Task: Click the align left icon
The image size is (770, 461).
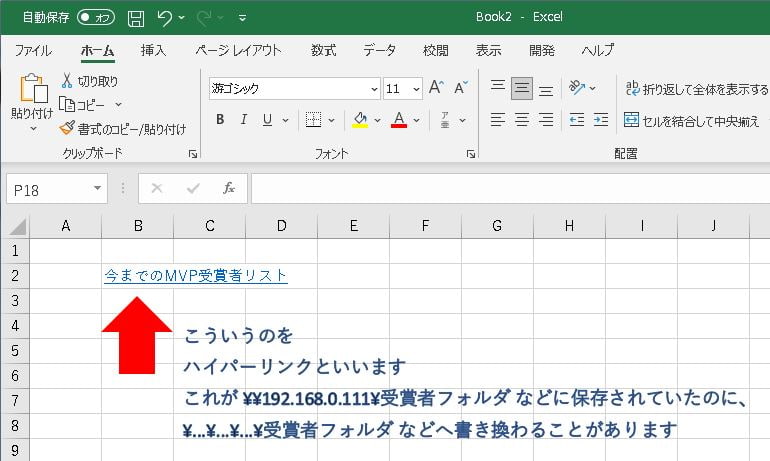Action: coord(497,119)
